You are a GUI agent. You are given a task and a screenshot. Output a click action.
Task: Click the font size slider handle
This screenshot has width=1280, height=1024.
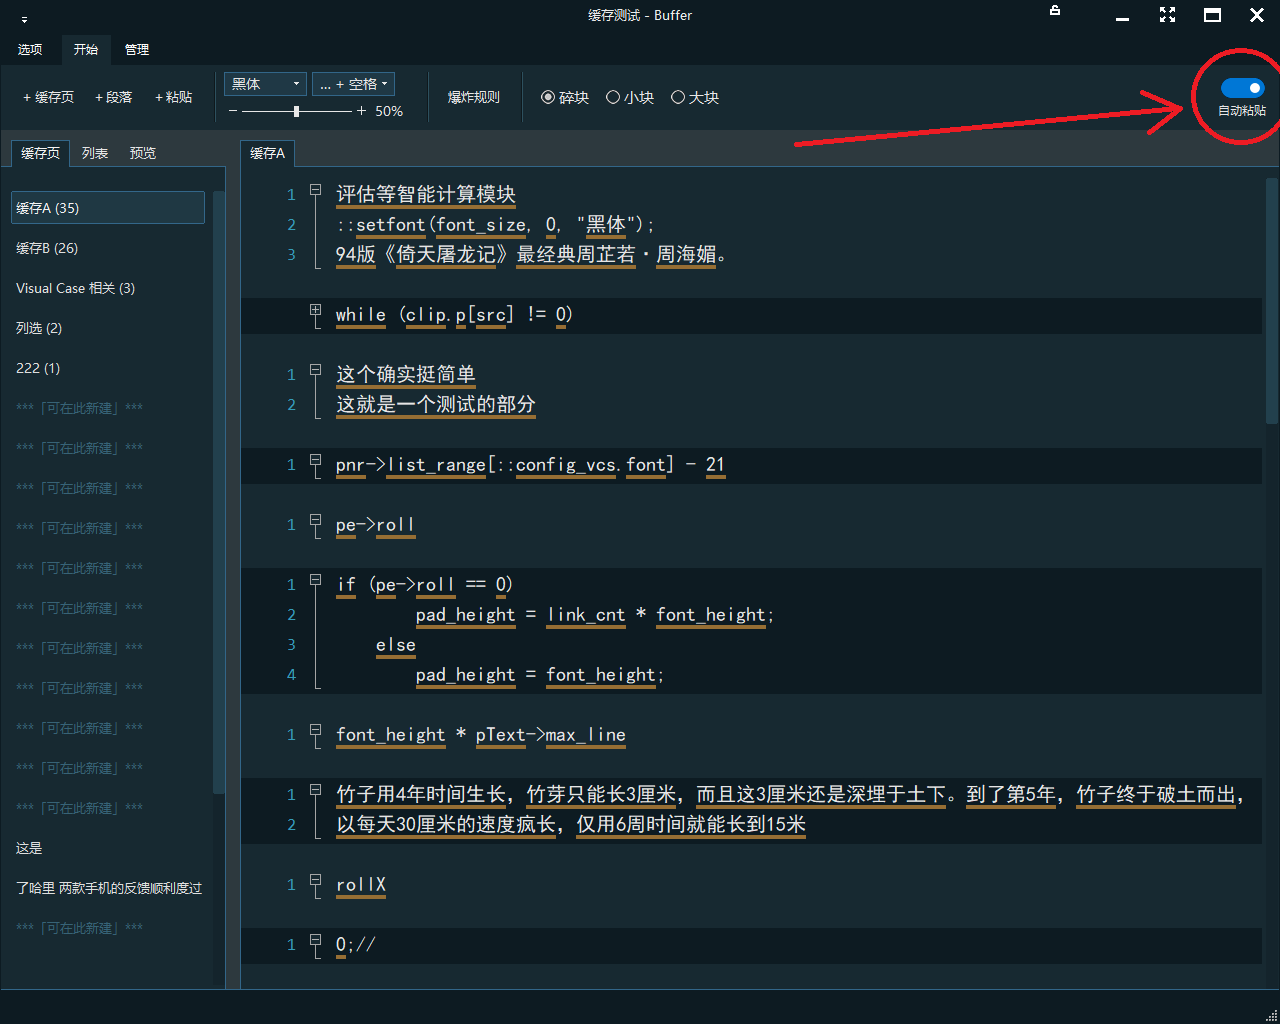click(296, 111)
